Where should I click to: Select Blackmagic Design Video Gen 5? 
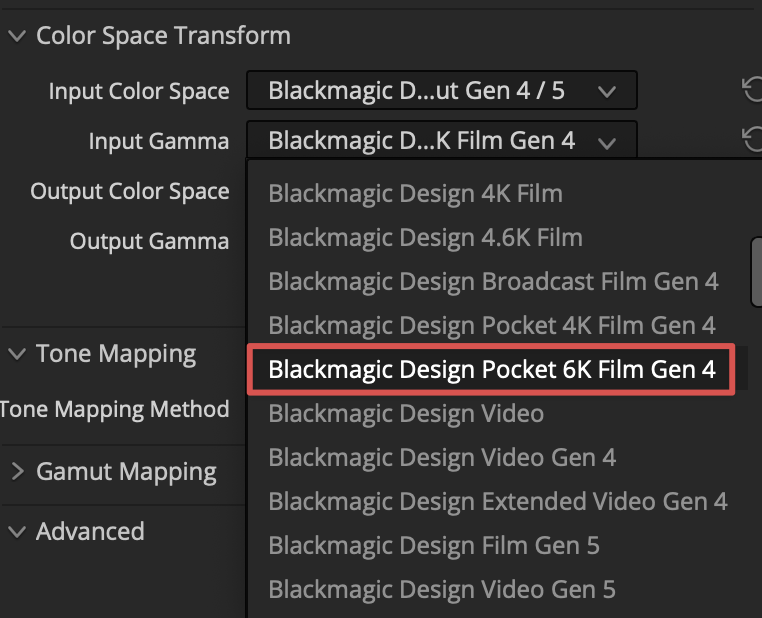pos(442,589)
